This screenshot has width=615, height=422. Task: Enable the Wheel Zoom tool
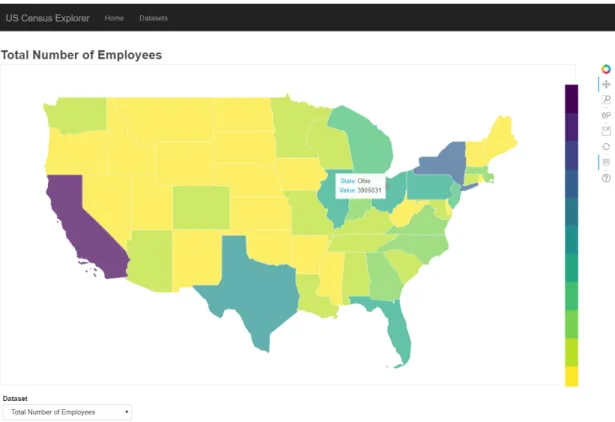(x=606, y=115)
